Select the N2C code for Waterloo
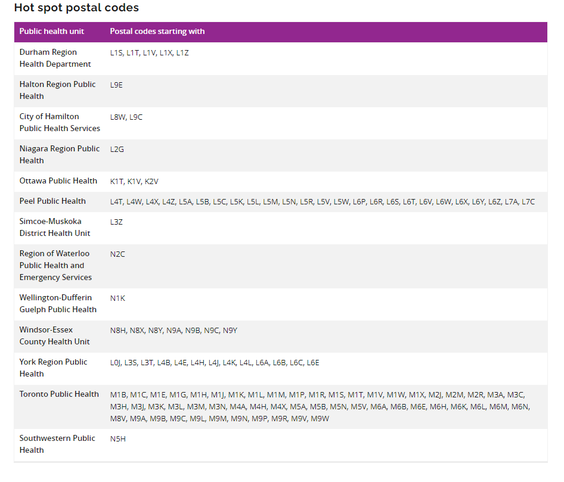Viewport: 564px width, 482px height. coord(117,254)
